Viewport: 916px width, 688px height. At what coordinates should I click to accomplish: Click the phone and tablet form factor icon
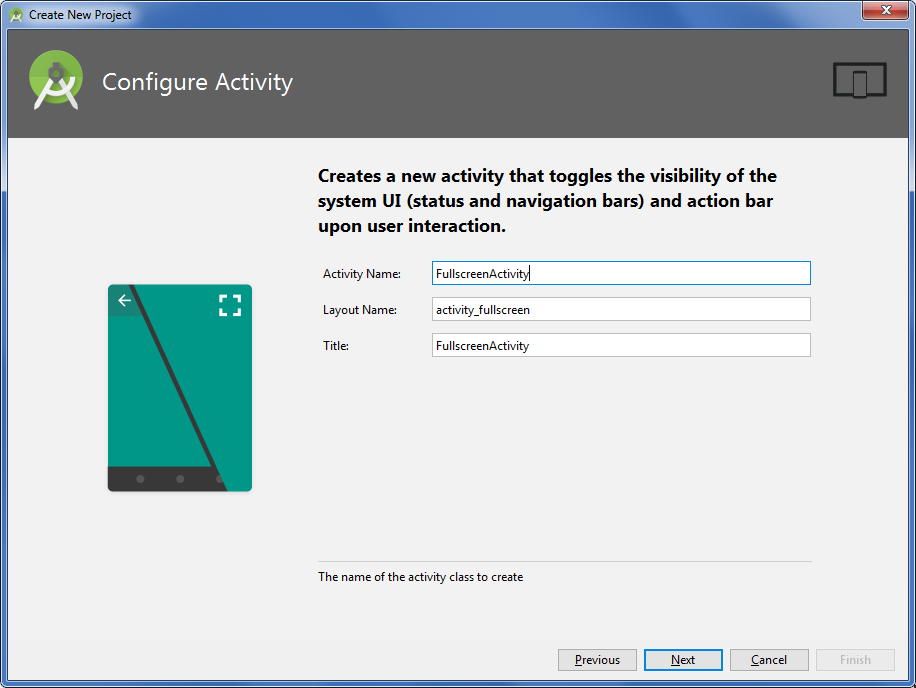[859, 80]
